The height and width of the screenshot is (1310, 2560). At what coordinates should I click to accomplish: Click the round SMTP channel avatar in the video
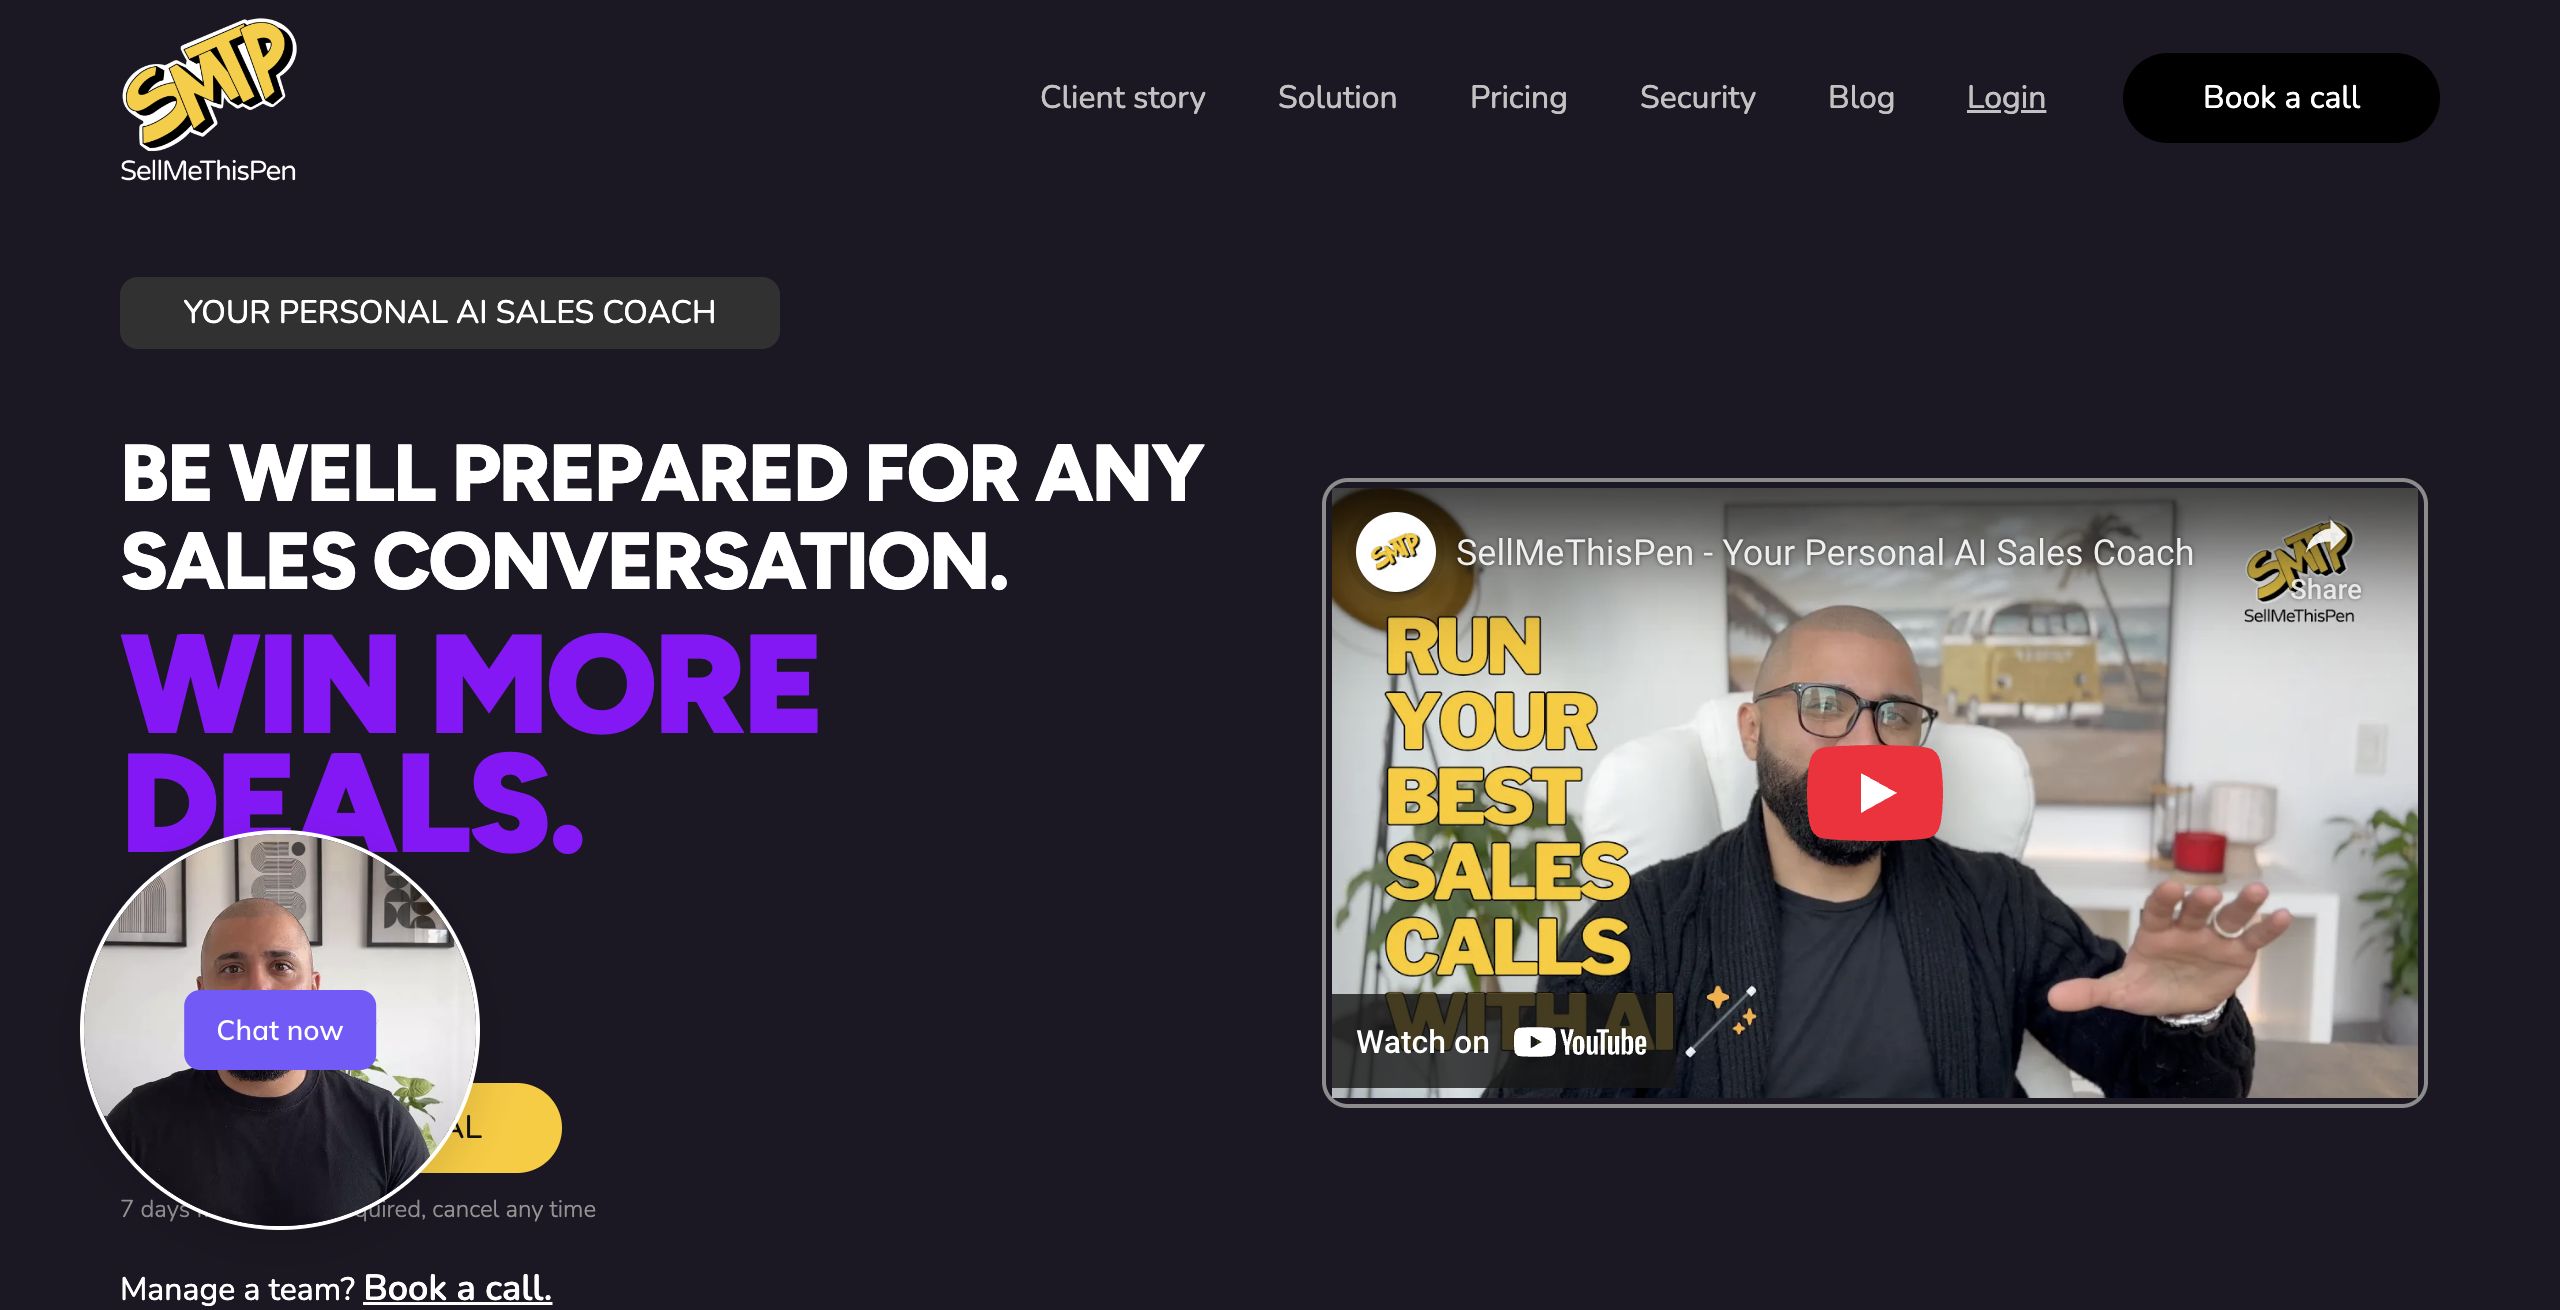(x=1395, y=552)
